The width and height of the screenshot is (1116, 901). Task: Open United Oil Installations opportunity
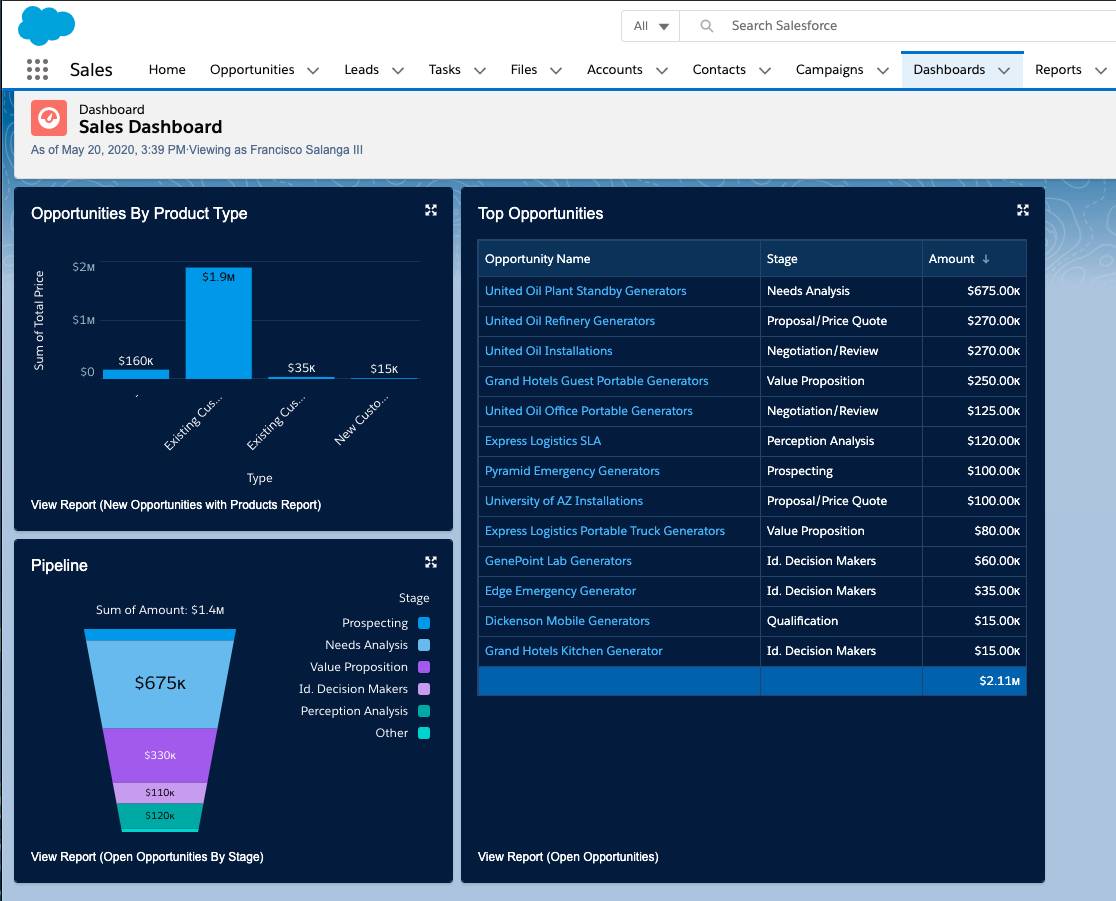click(549, 351)
